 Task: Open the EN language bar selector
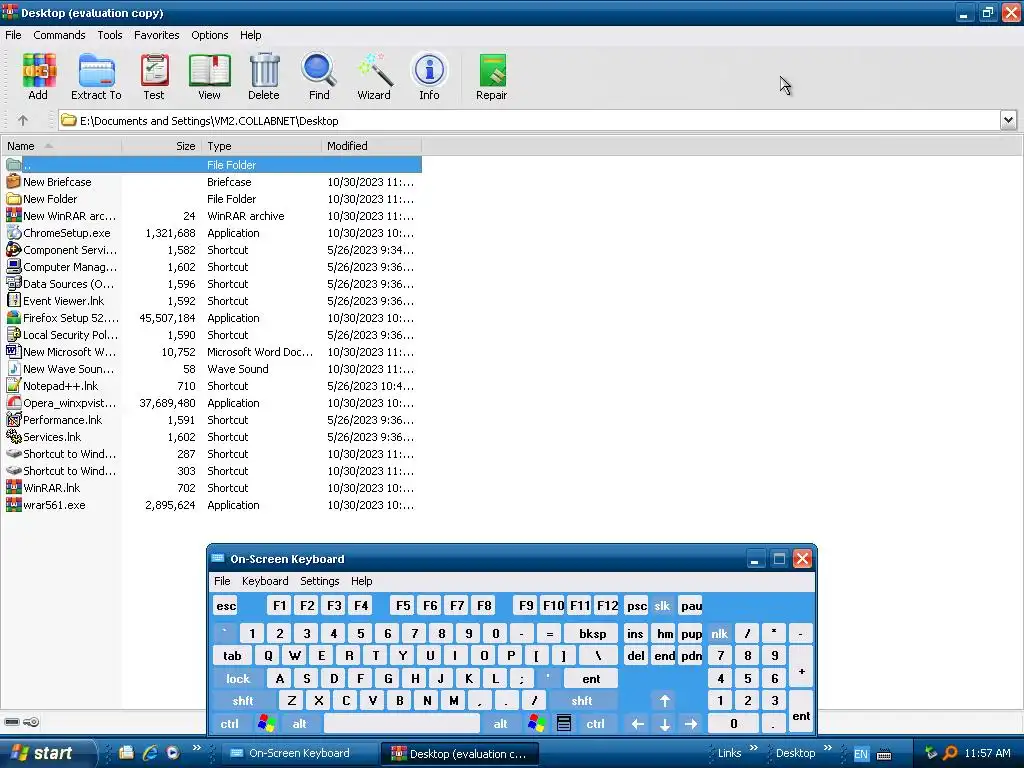coord(861,754)
